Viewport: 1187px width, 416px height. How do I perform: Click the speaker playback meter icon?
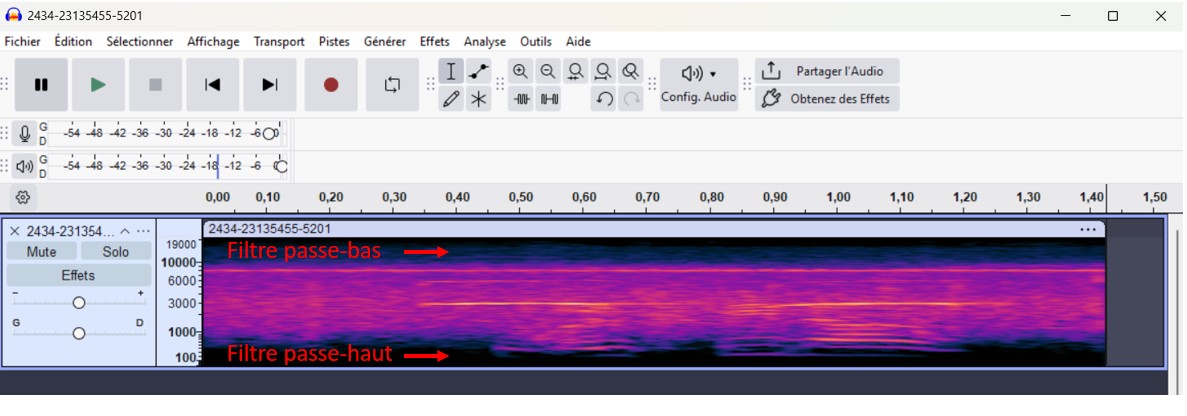[25, 166]
